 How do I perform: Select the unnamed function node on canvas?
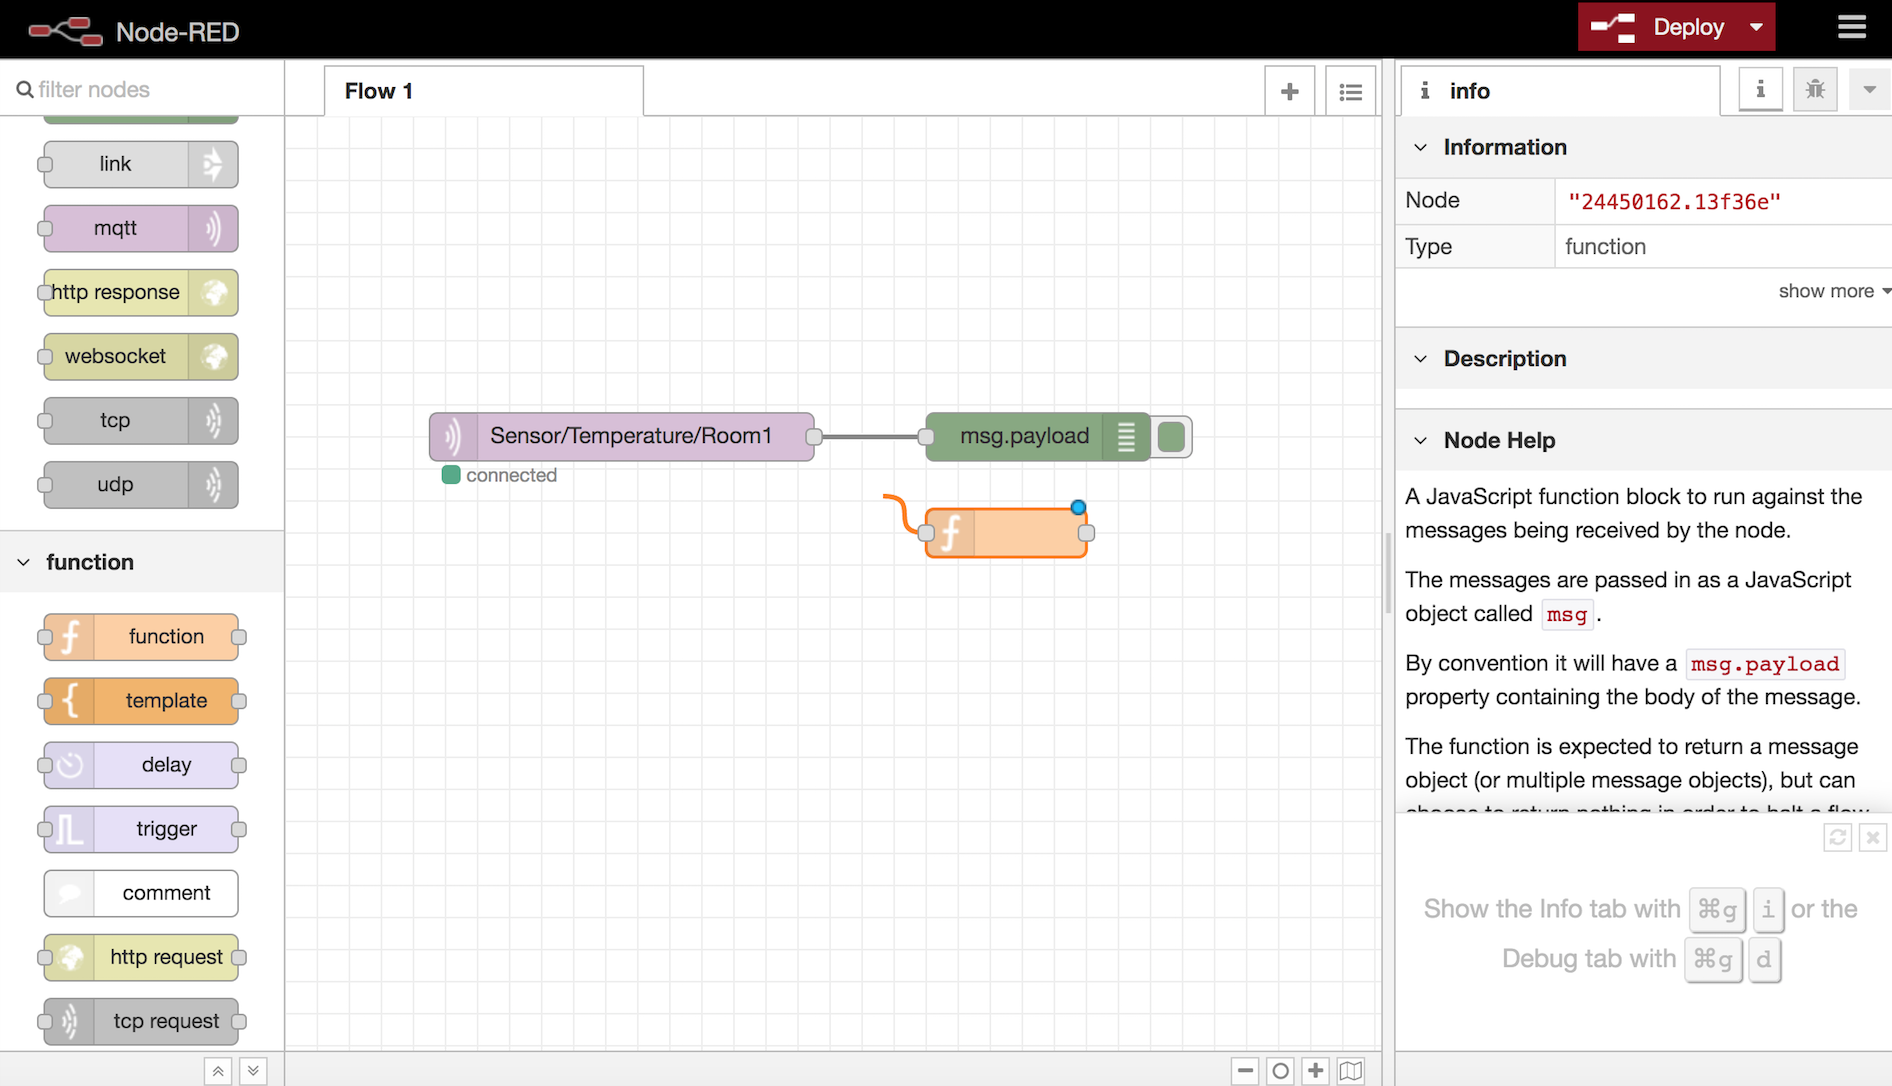(x=1006, y=533)
